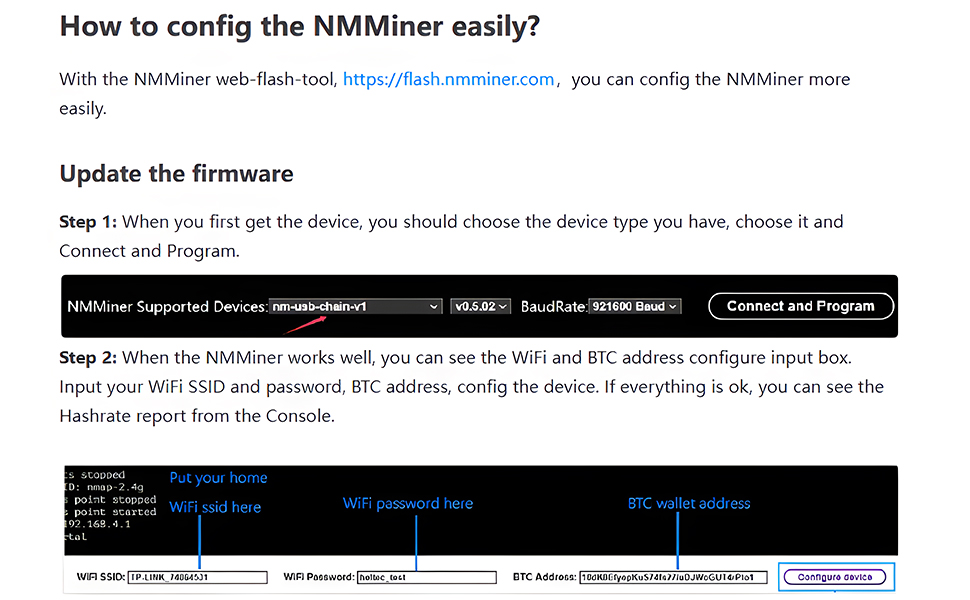Click the 'BTC wallet address' annotation label
970x600 pixels.
click(x=689, y=504)
